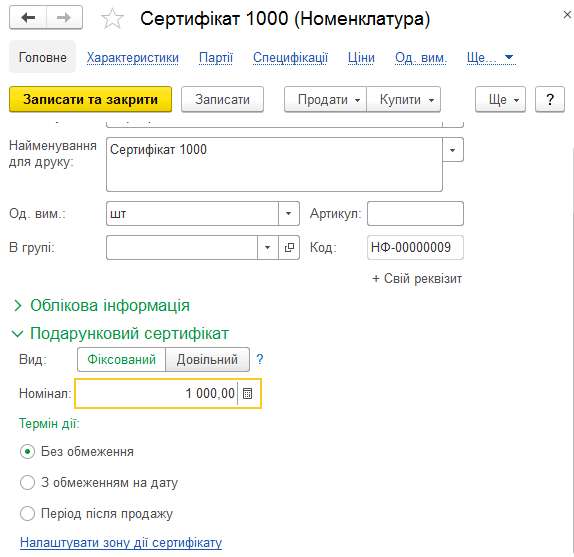Switch certificate type to Довільний
Viewport: 574px width, 557px height.
coord(208,359)
